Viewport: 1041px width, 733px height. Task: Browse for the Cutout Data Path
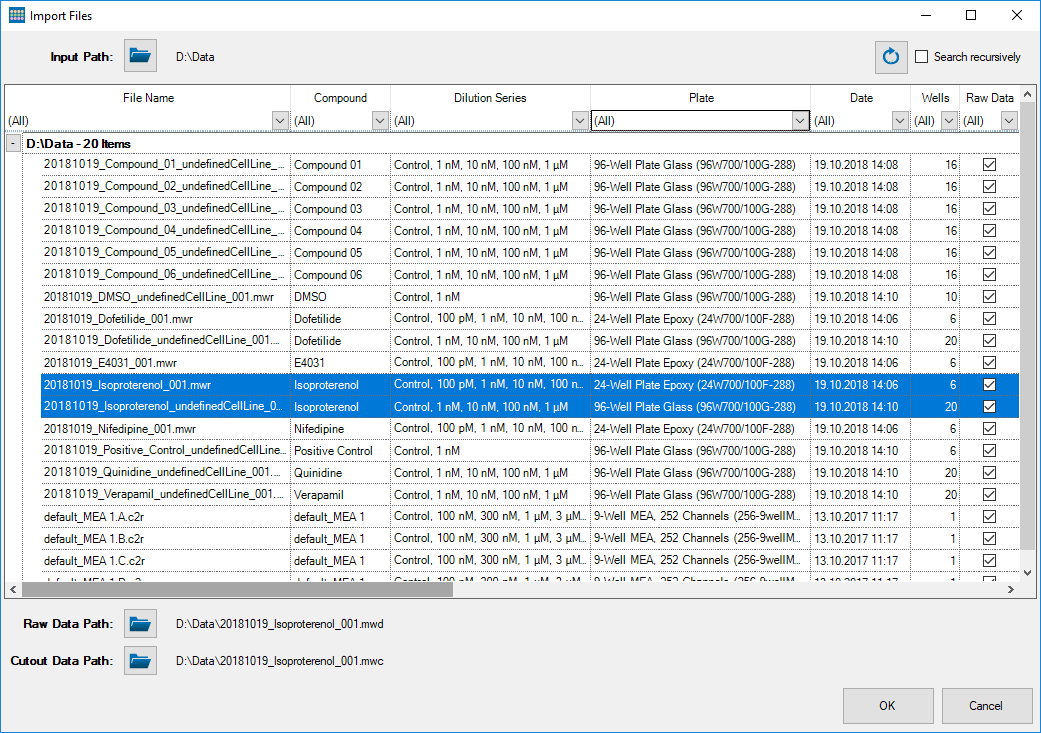point(139,660)
